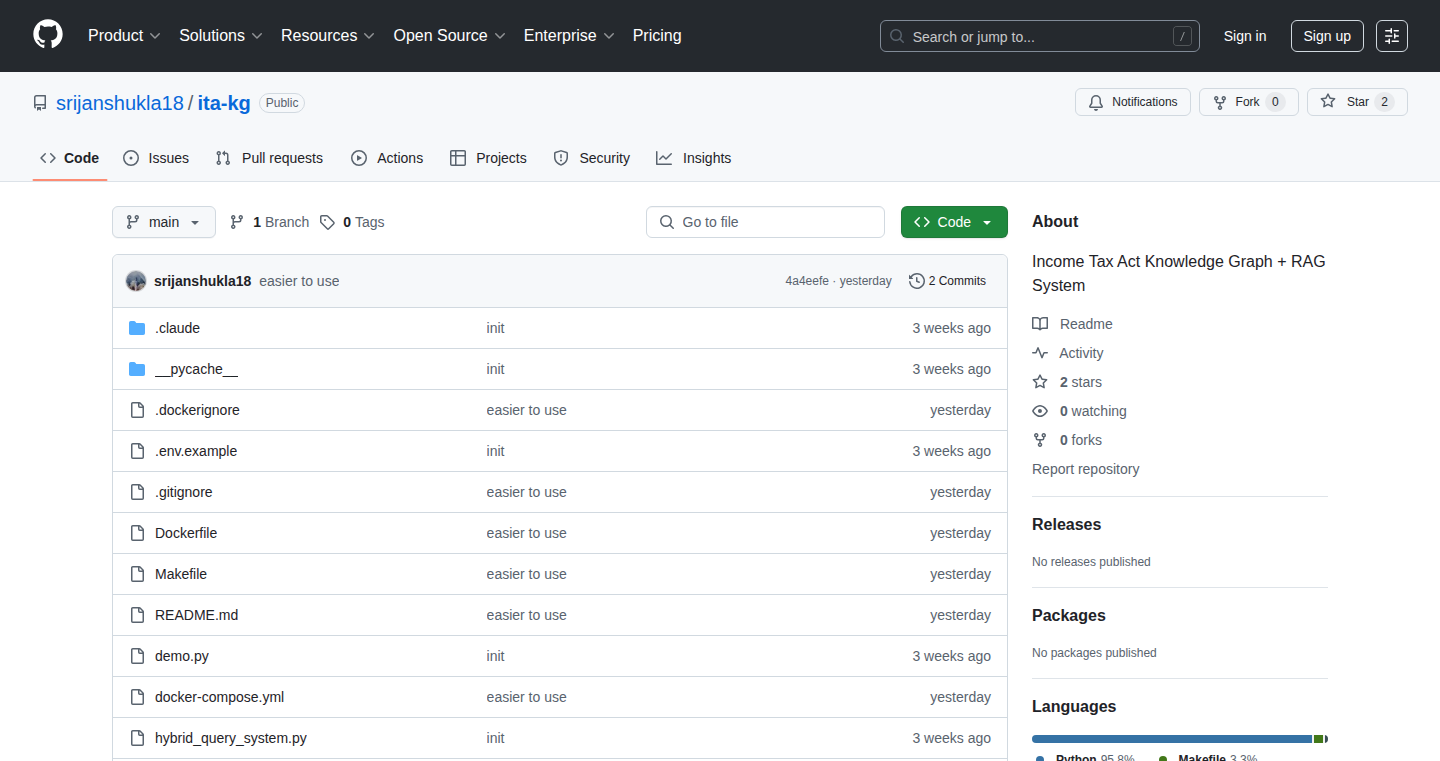Click the .claude folder icon

click(x=137, y=328)
